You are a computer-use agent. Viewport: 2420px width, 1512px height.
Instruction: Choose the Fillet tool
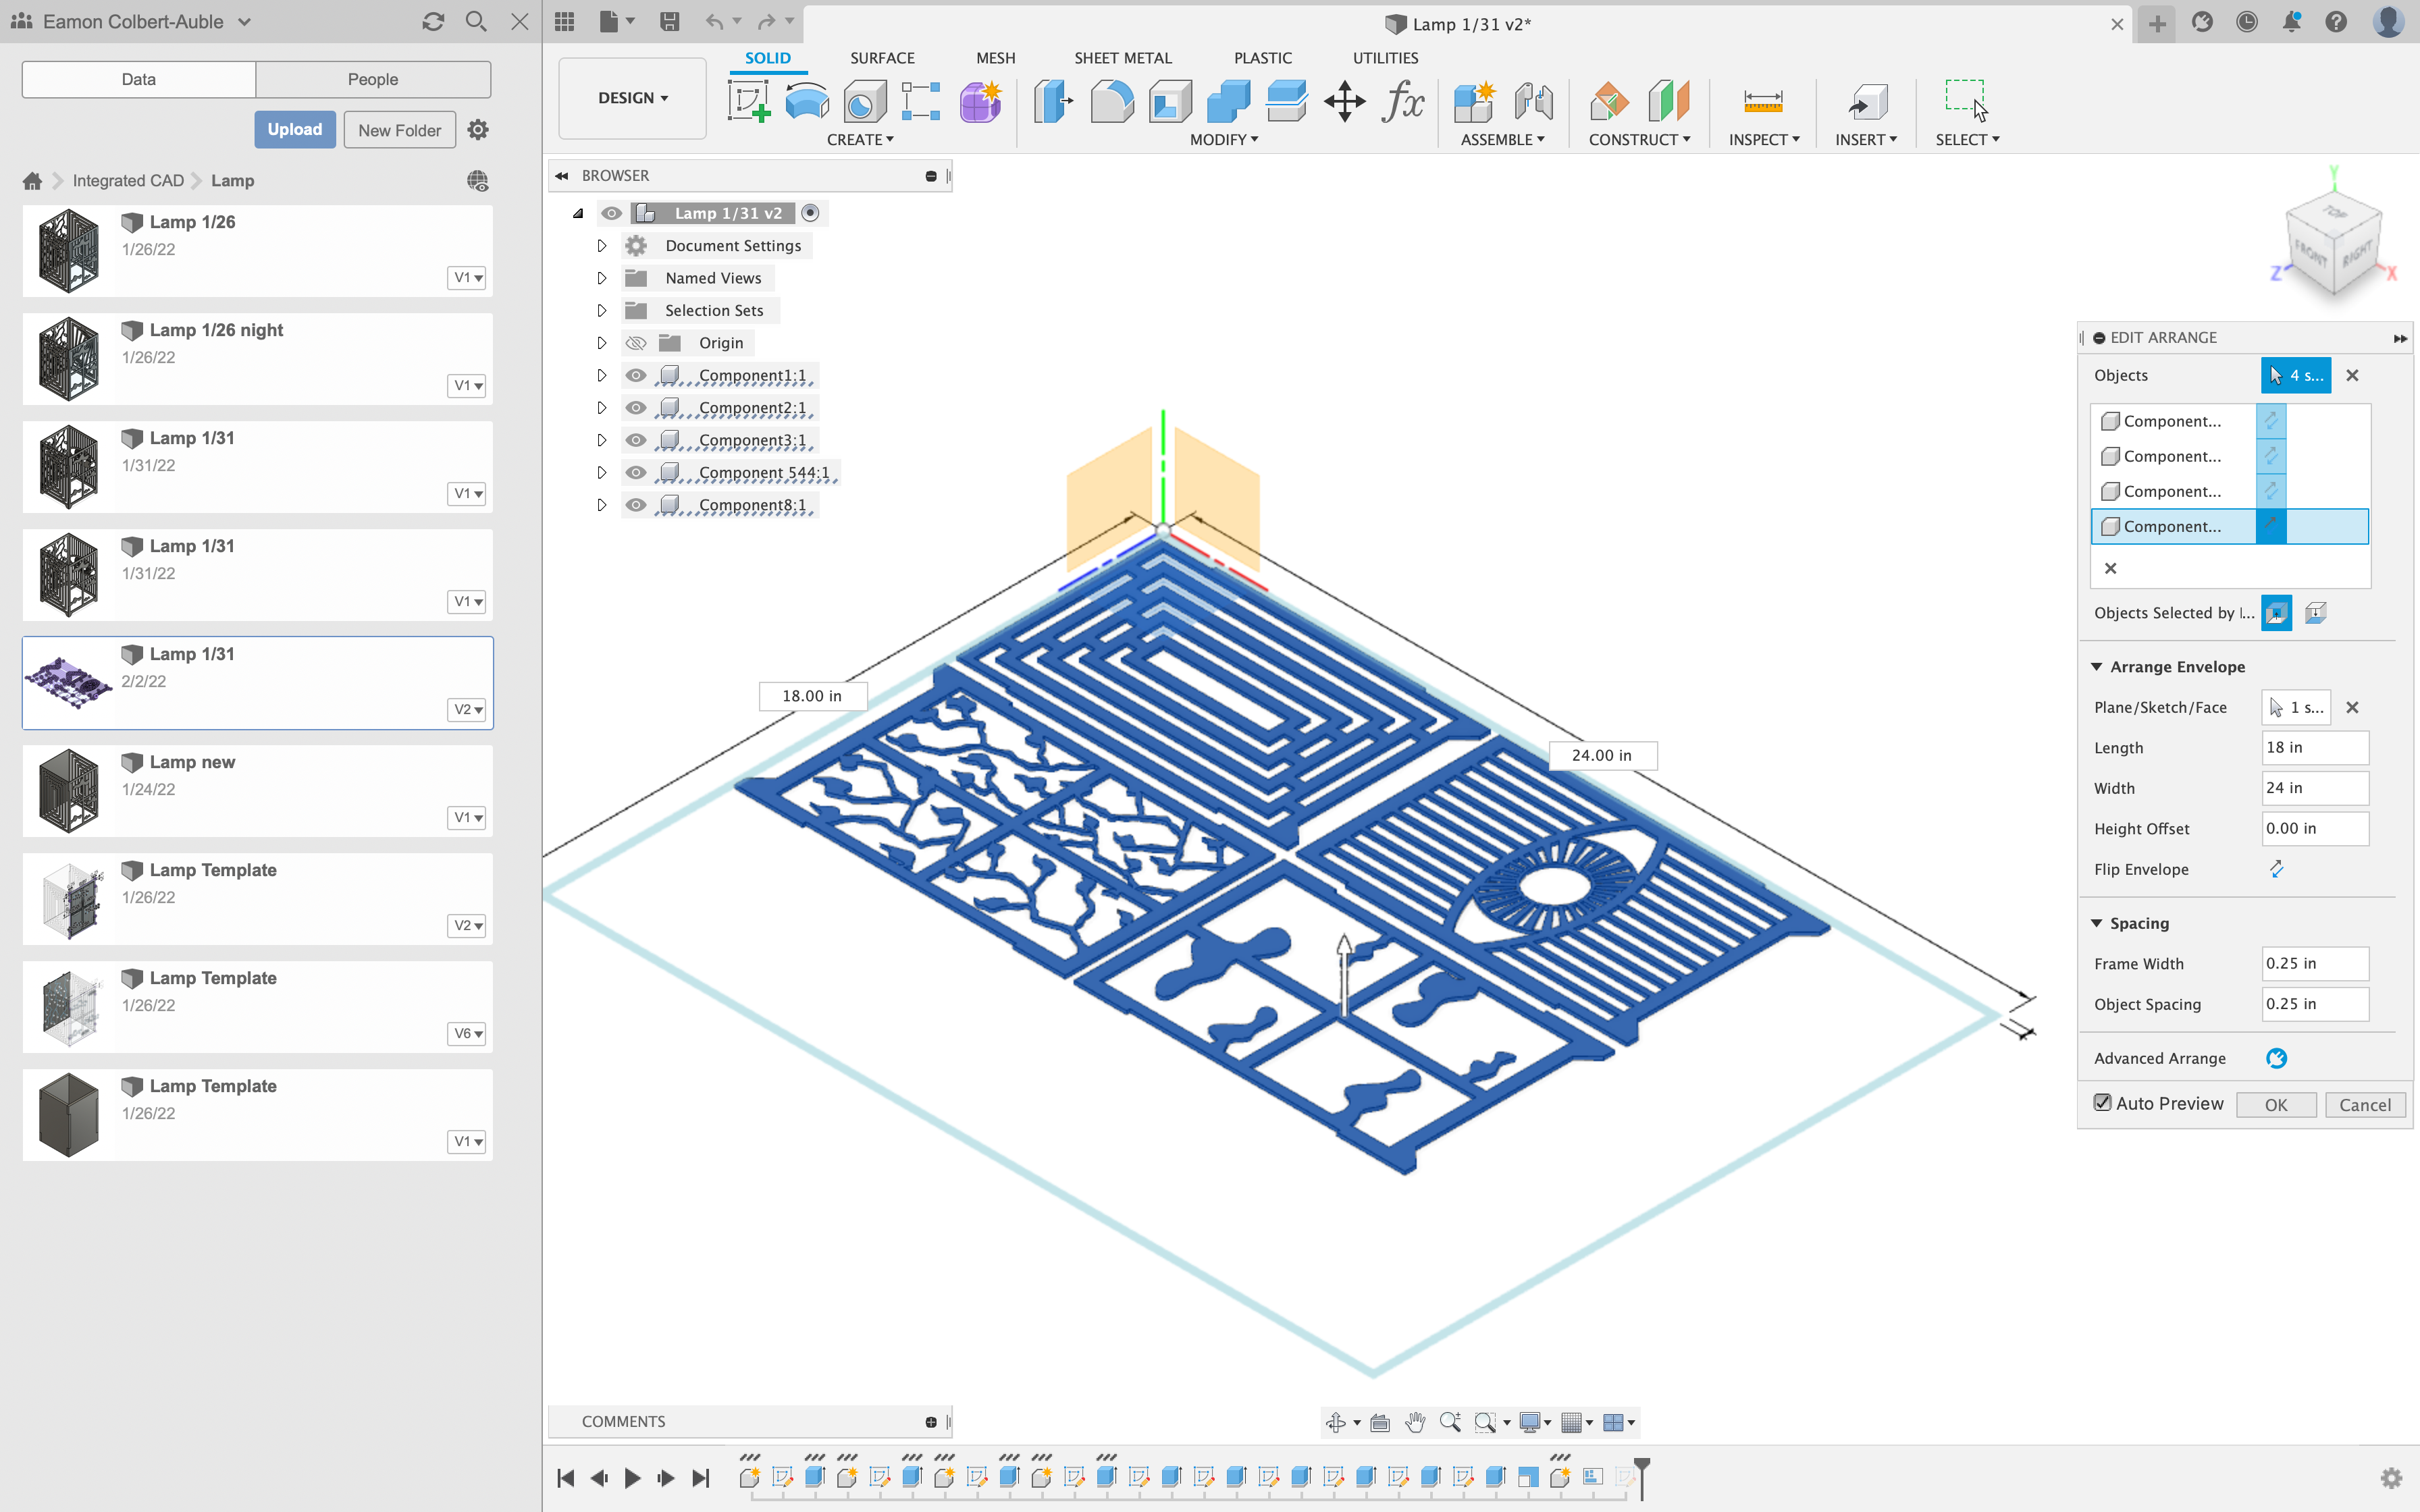pos(1111,102)
